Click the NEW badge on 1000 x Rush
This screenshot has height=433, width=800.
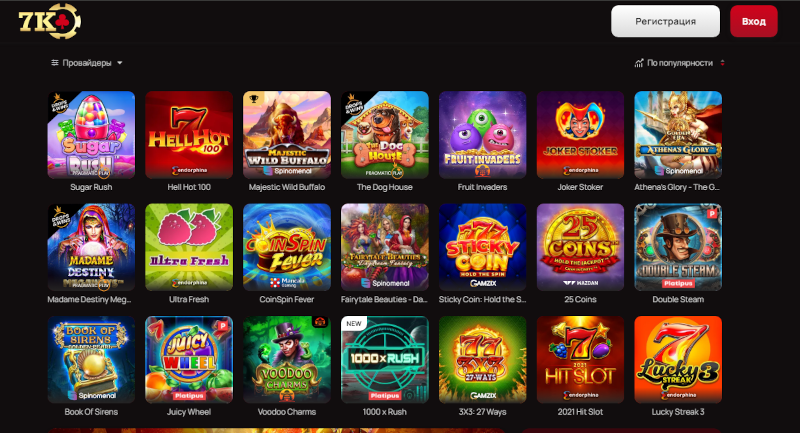coord(354,324)
